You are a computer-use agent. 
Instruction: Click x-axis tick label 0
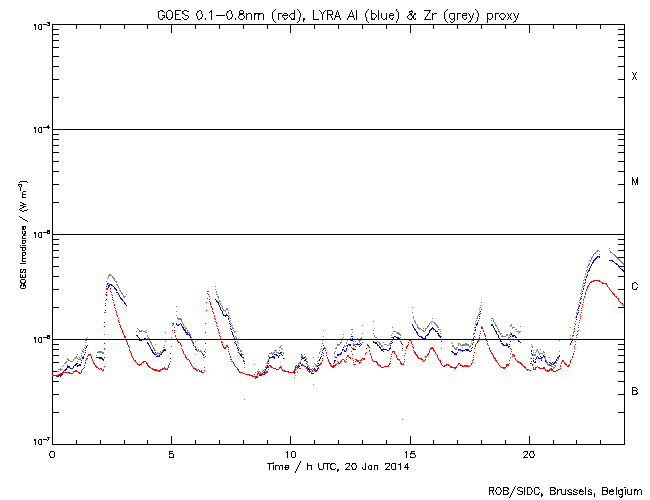pyautogui.click(x=52, y=453)
